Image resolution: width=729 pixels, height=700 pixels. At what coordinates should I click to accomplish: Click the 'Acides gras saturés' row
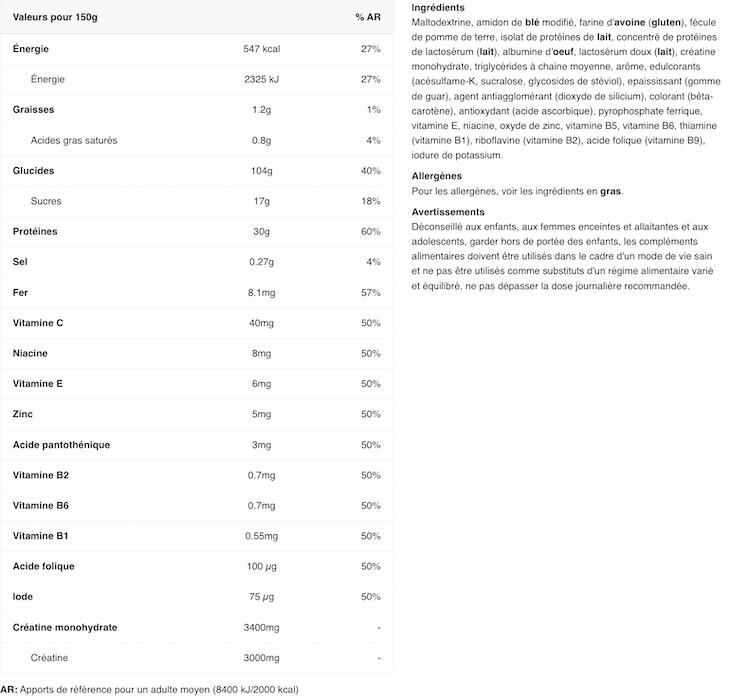(x=196, y=140)
